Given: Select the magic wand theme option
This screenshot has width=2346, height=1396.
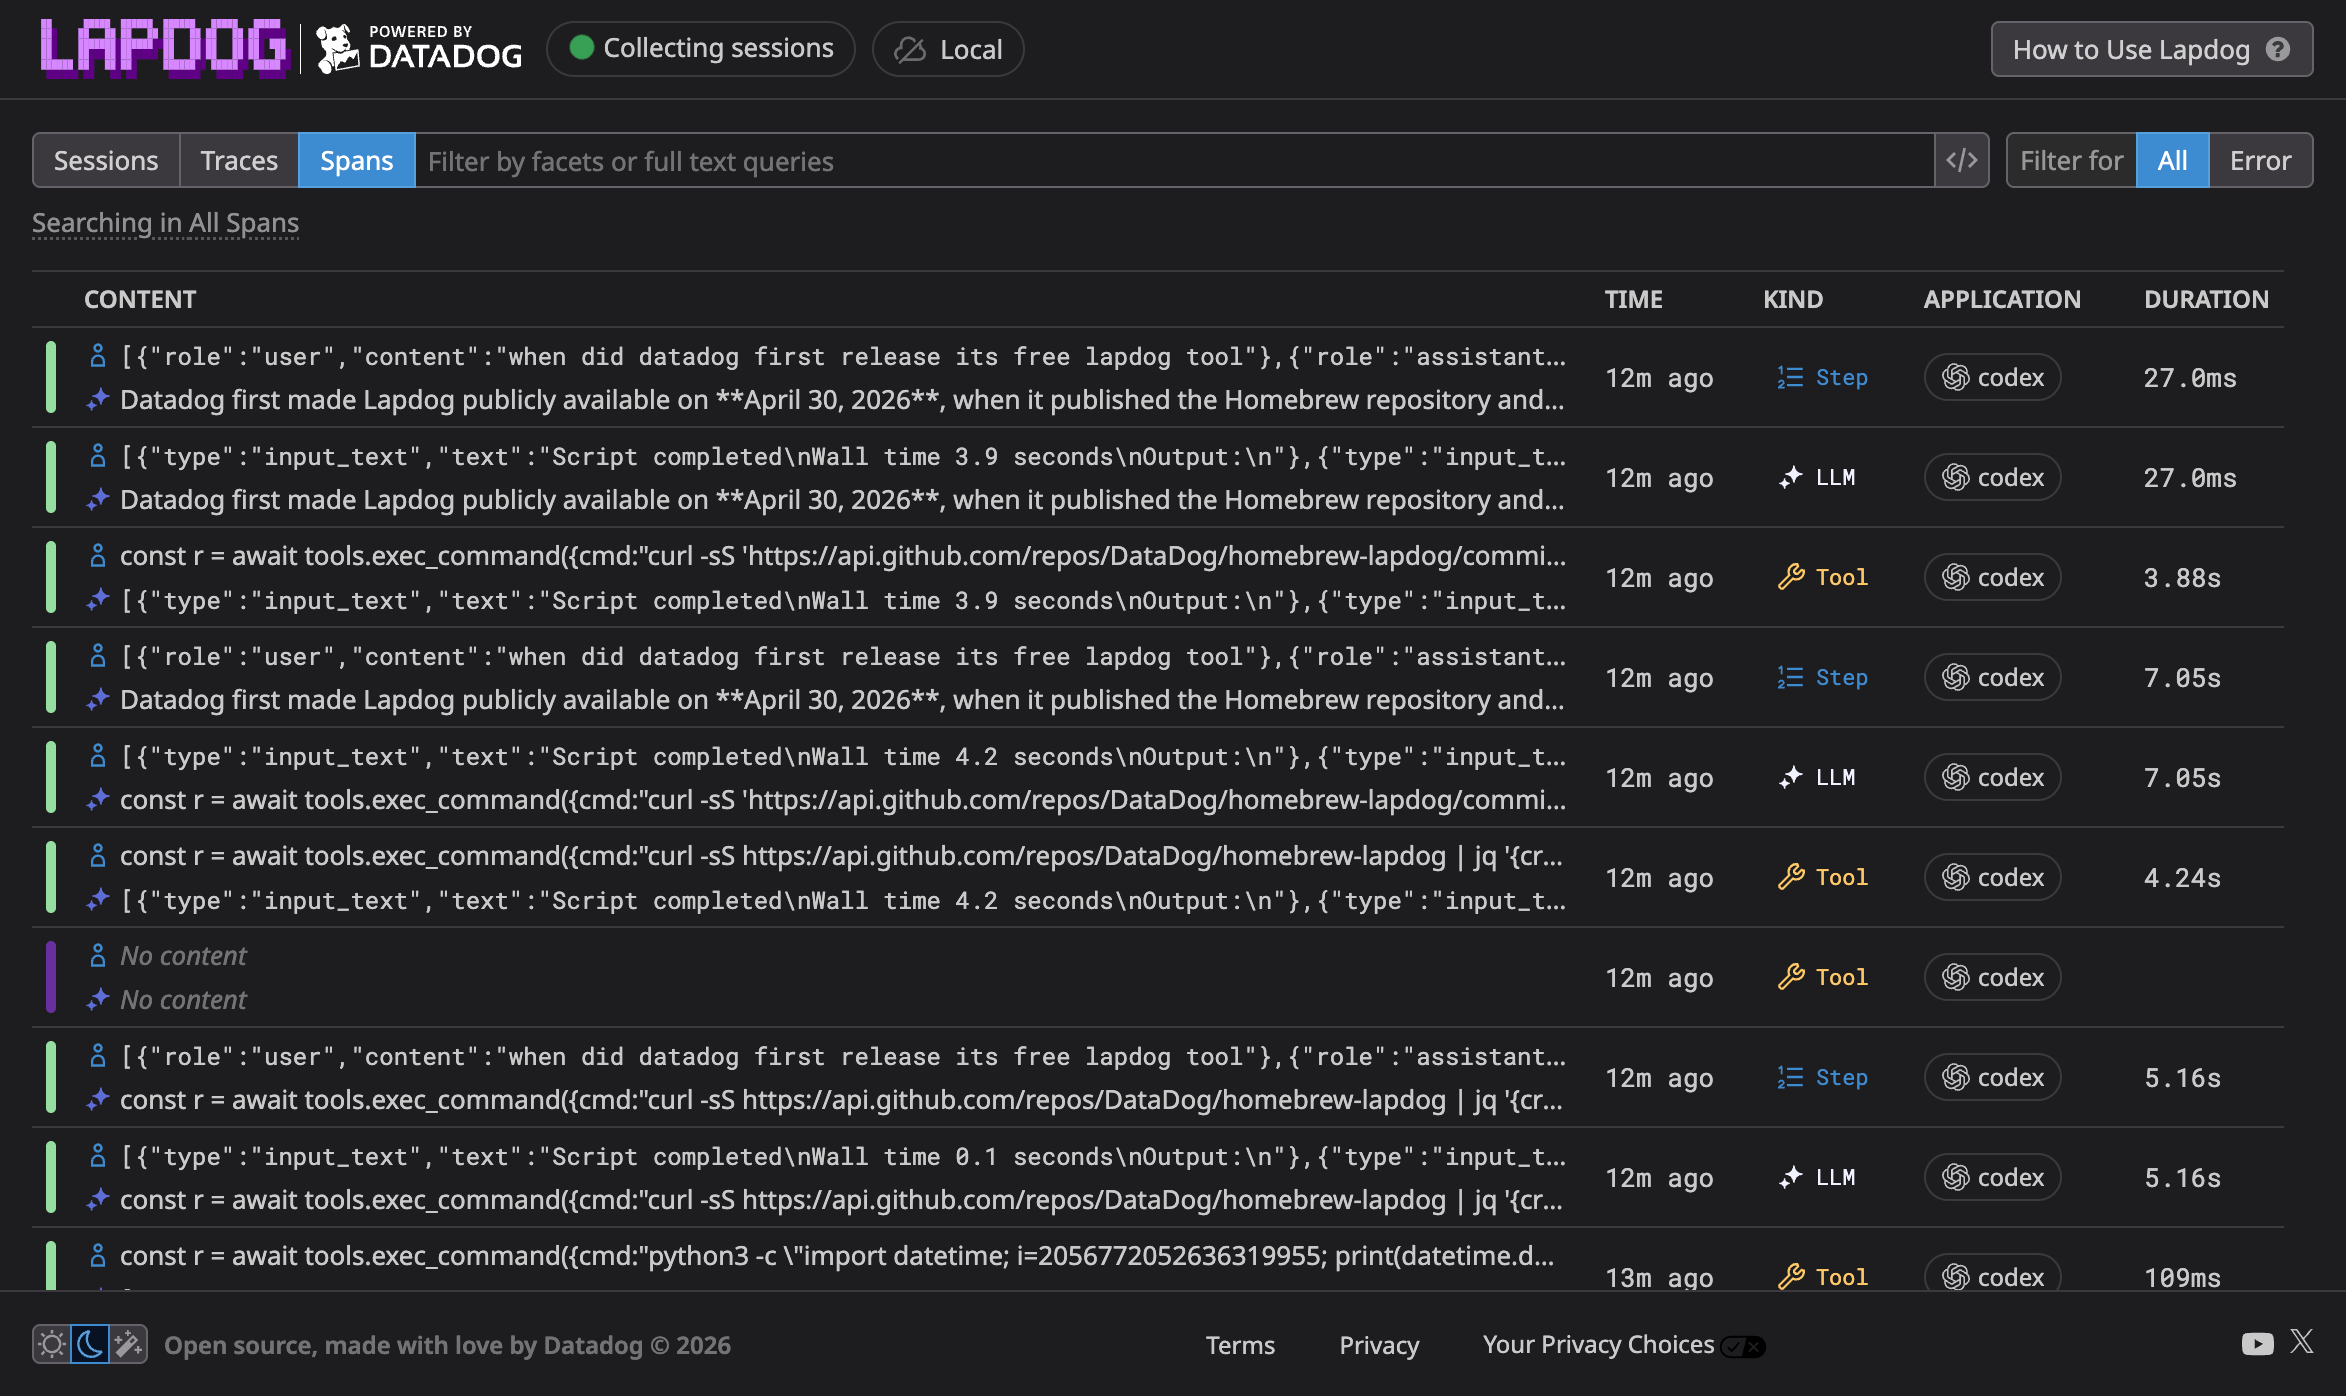Looking at the screenshot, I should [128, 1344].
